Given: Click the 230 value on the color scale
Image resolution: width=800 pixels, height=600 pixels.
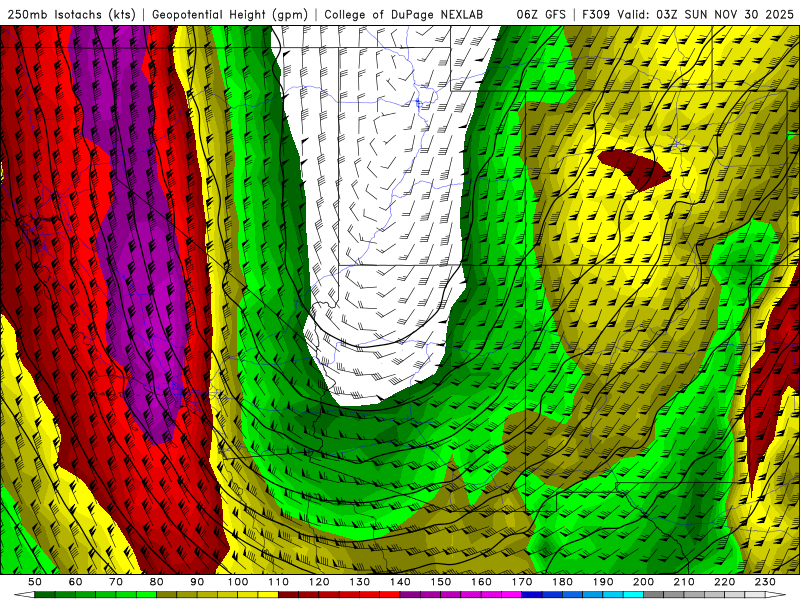Looking at the screenshot, I should pyautogui.click(x=765, y=582).
